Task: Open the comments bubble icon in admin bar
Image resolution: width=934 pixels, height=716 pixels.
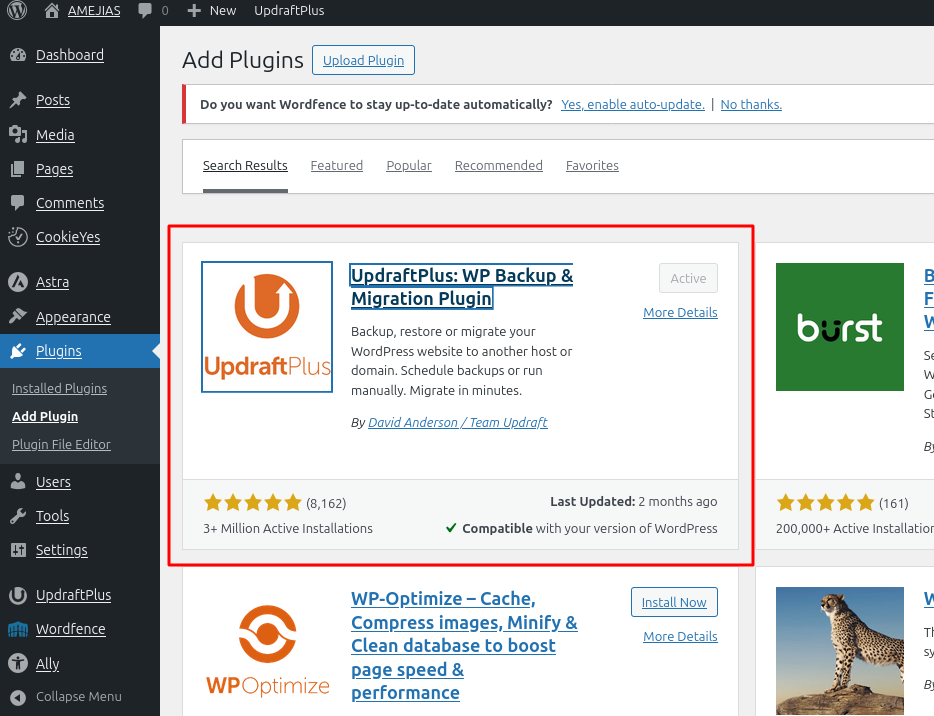Action: pyautogui.click(x=146, y=11)
